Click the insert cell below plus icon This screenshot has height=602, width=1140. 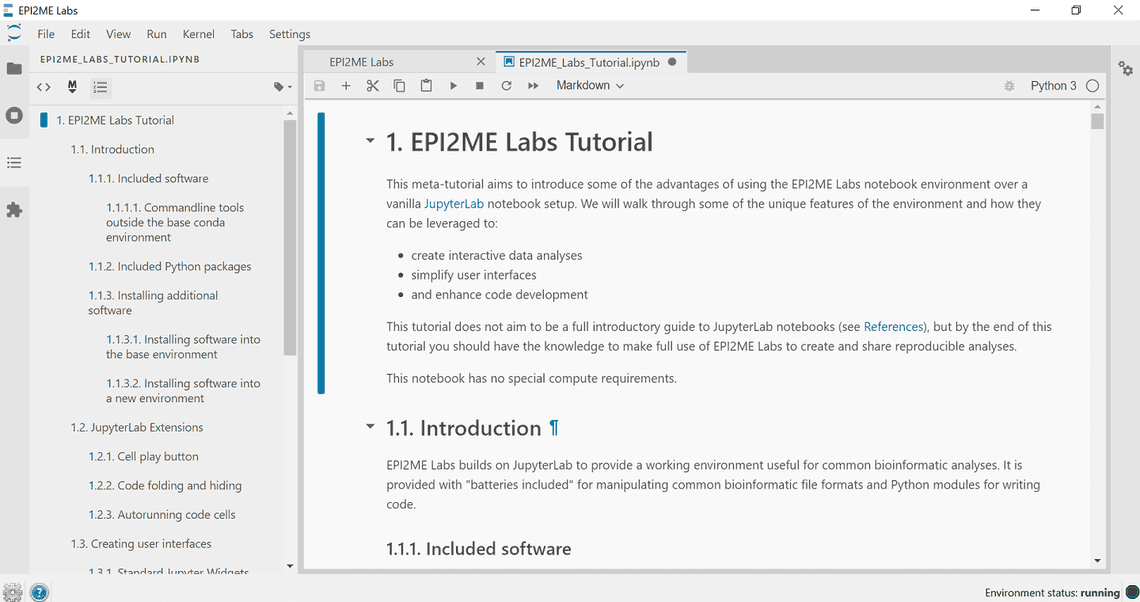click(x=346, y=86)
